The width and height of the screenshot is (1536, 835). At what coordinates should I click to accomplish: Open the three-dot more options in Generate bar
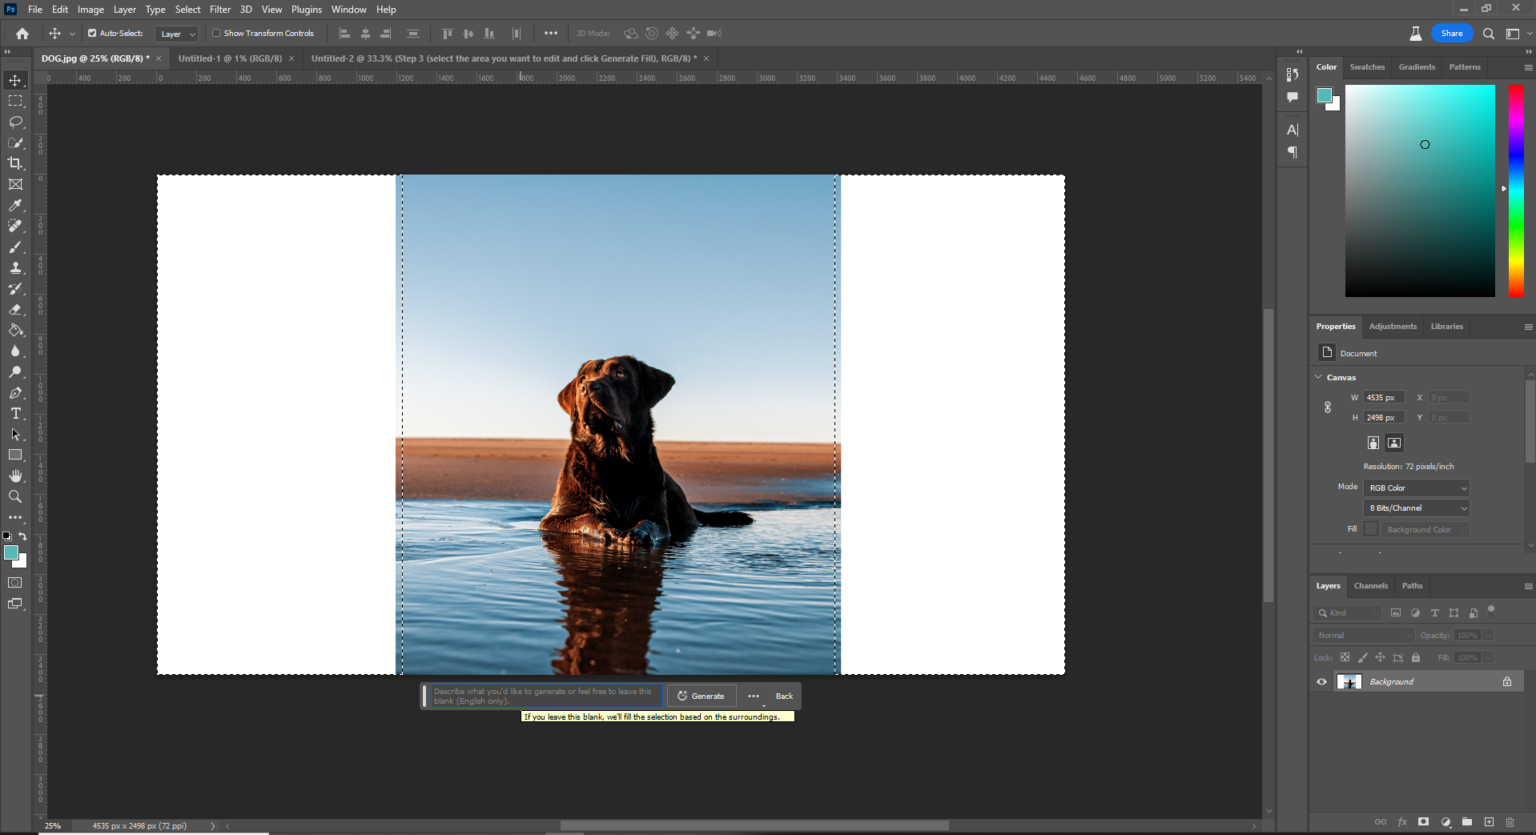click(754, 696)
